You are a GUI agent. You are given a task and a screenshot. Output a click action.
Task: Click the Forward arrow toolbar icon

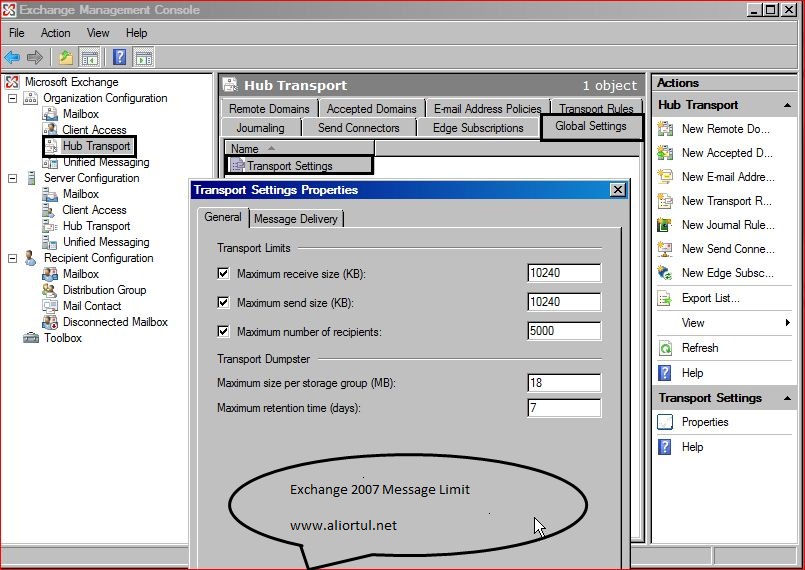(x=35, y=57)
